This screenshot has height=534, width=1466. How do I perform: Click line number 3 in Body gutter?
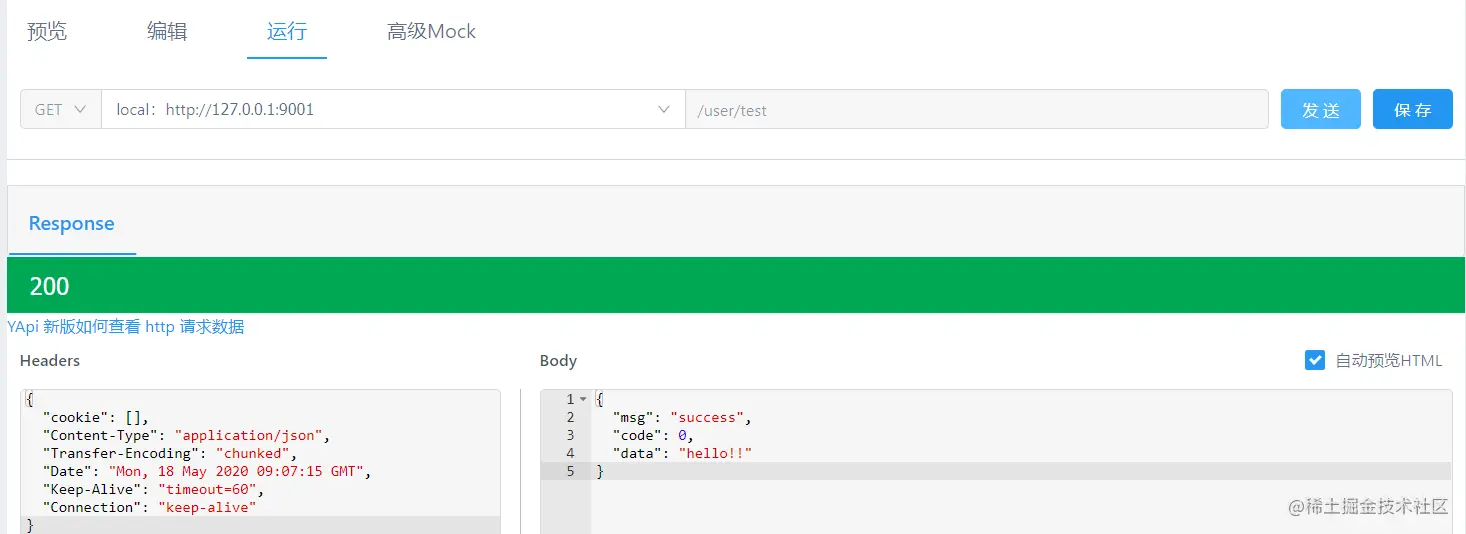click(x=570, y=435)
